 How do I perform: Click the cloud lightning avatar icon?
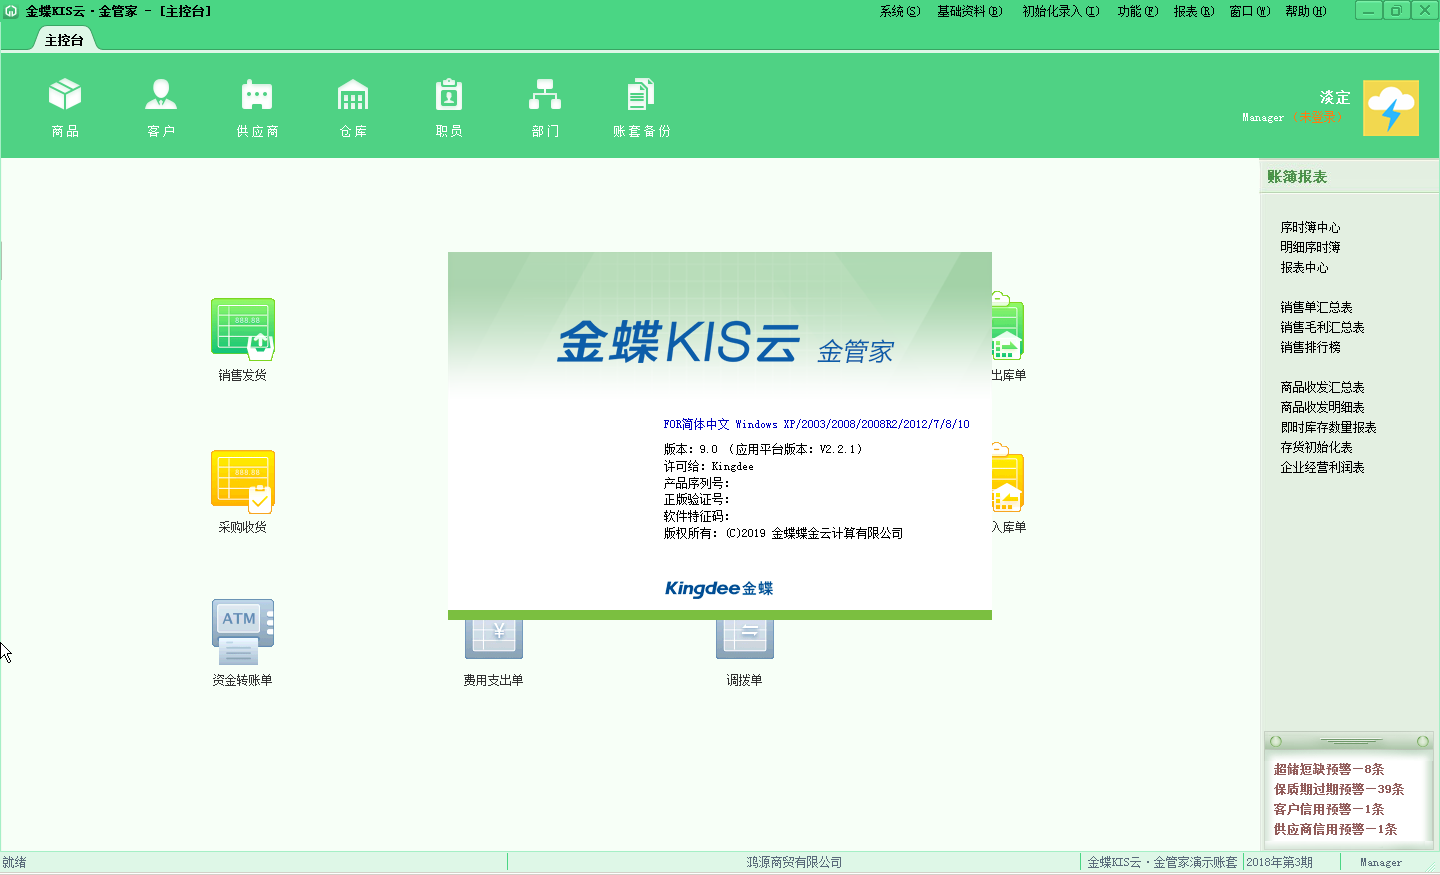click(1391, 108)
